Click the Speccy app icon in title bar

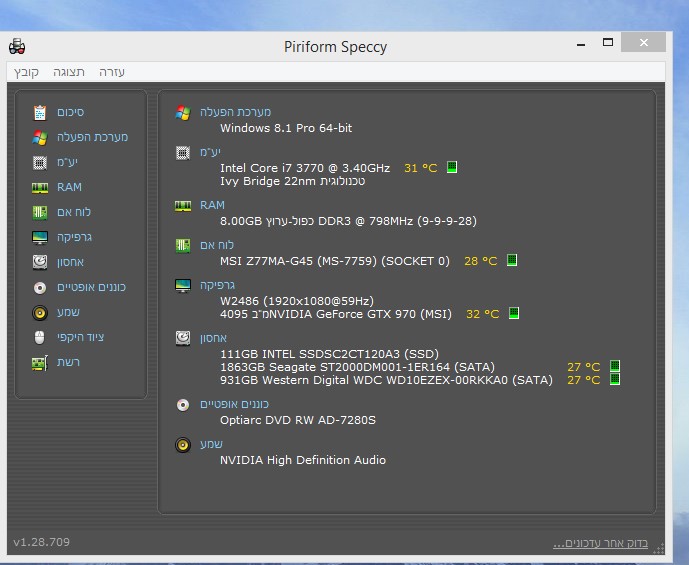pos(17,46)
